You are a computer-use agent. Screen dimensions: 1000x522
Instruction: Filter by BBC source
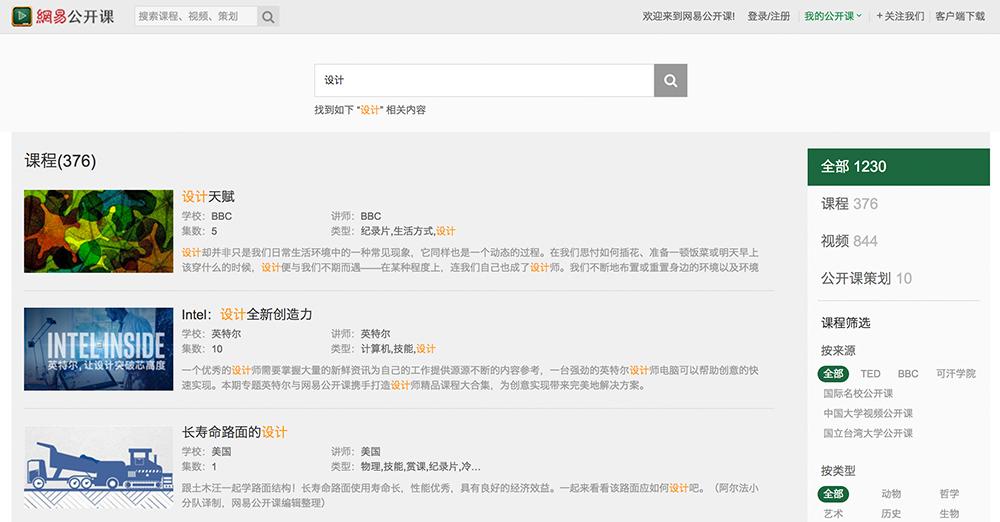[x=908, y=374]
